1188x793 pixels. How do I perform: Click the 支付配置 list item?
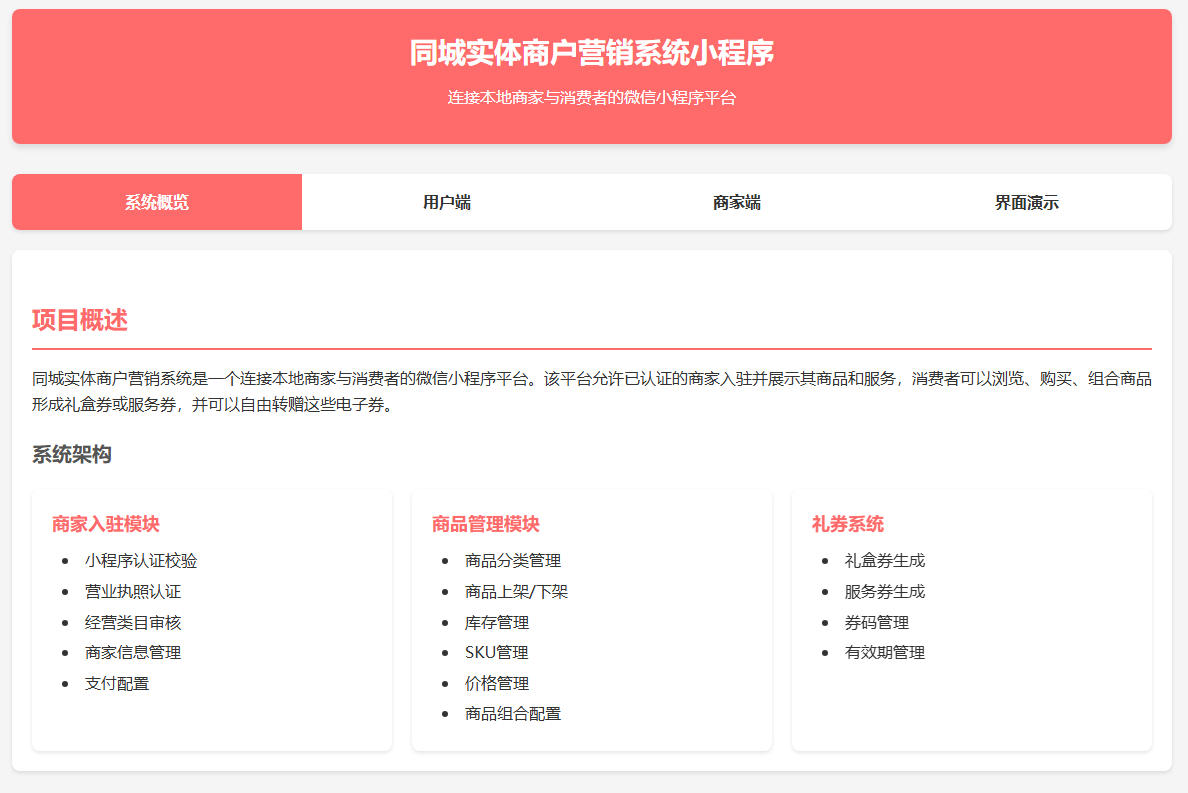[x=117, y=684]
